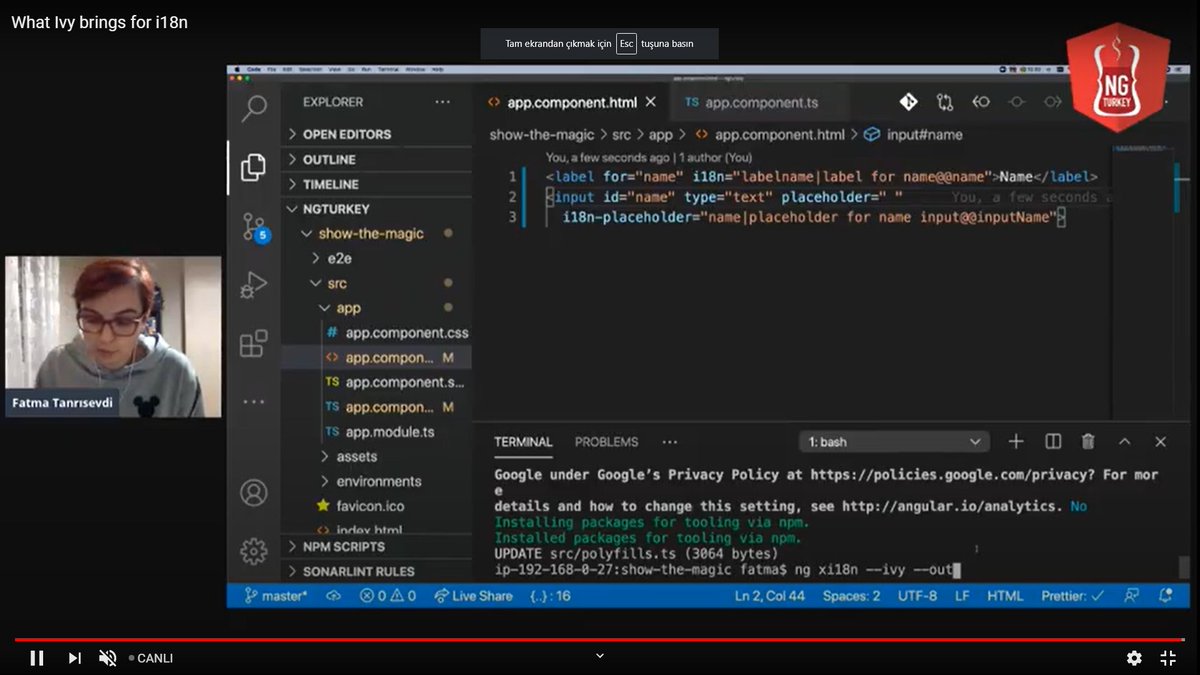Screen dimensions: 1200x675
Task: Open the 1: bash terminal selector dropdown
Action: [x=894, y=442]
